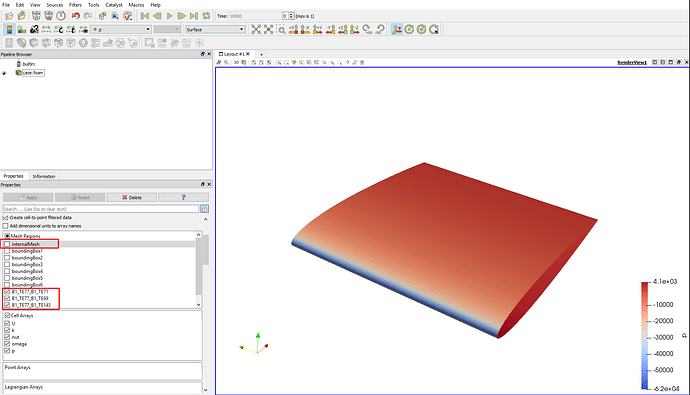Set view direction to +X
Image resolution: width=690 pixels, height=395 pixels.
tap(293, 29)
